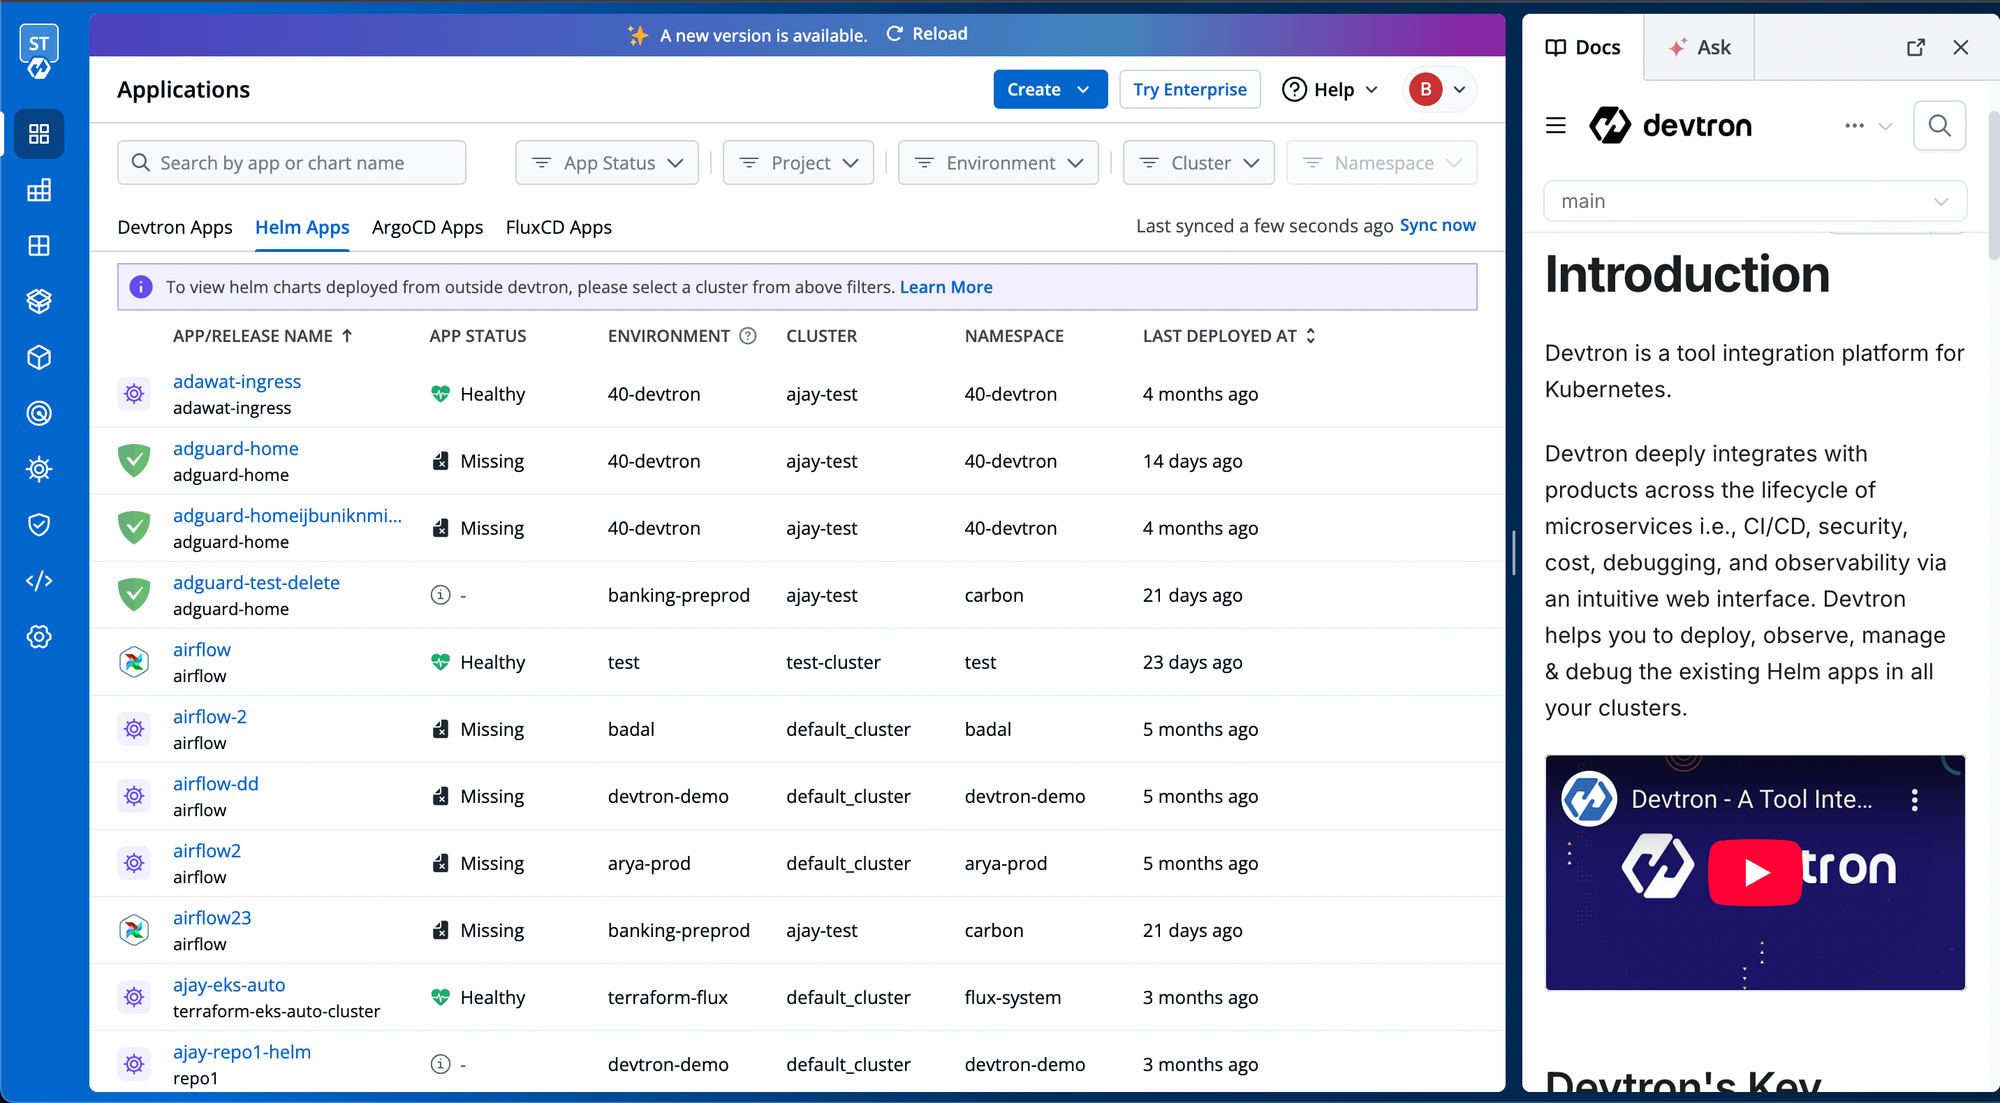Open docs in new window icon
This screenshot has height=1103, width=2000.
[x=1916, y=47]
